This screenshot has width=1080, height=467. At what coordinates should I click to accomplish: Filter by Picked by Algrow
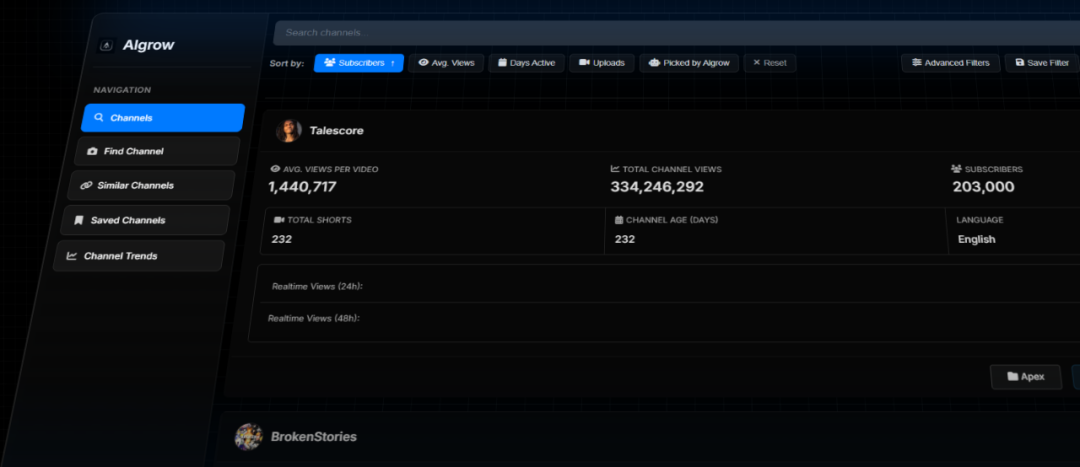click(688, 63)
